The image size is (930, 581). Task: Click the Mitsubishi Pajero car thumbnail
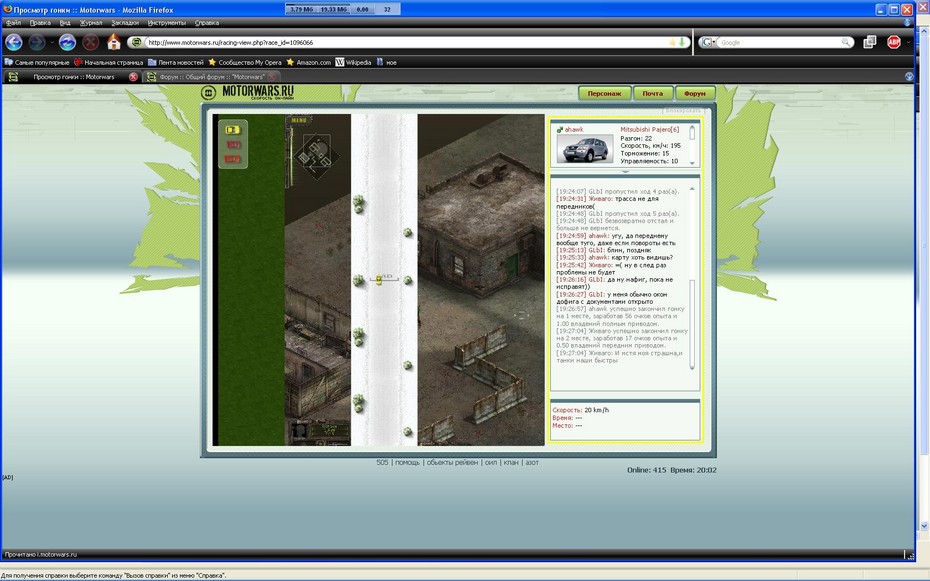pos(585,148)
